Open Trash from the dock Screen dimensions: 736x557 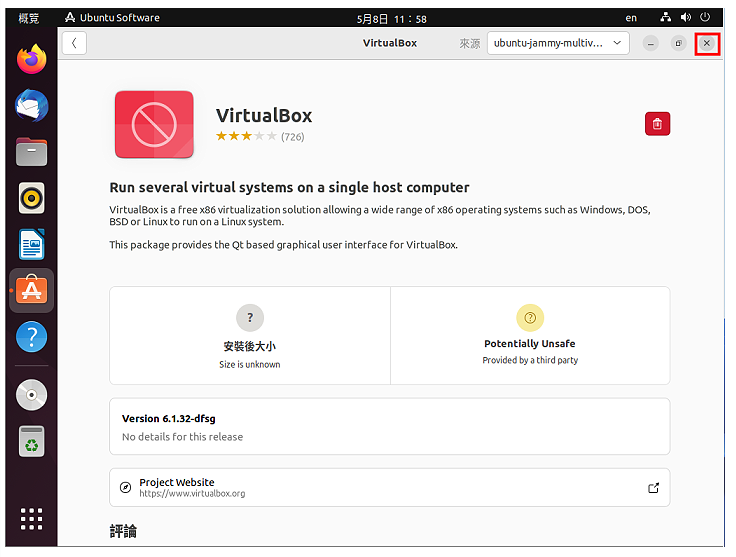point(31,442)
